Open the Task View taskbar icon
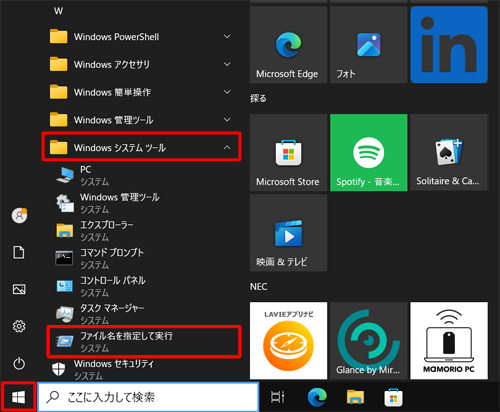The image size is (500, 412). tap(277, 397)
